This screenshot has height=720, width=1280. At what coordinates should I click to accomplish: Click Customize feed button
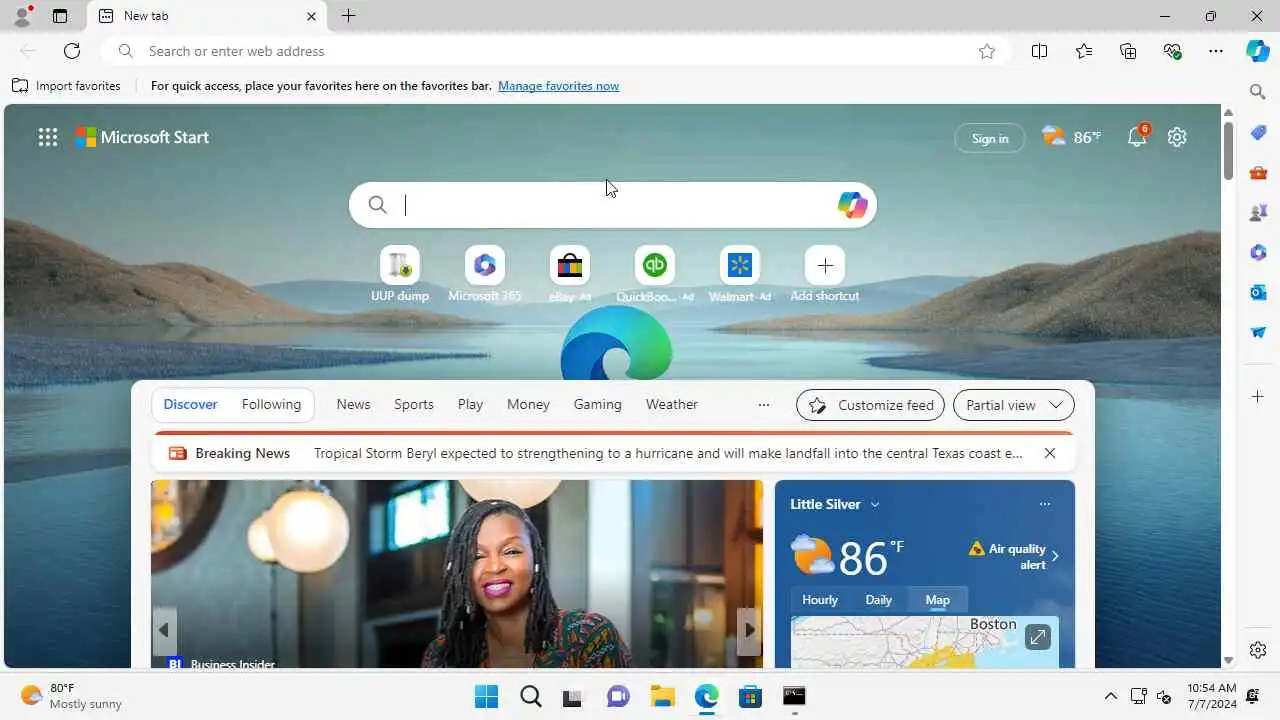pyautogui.click(x=870, y=405)
